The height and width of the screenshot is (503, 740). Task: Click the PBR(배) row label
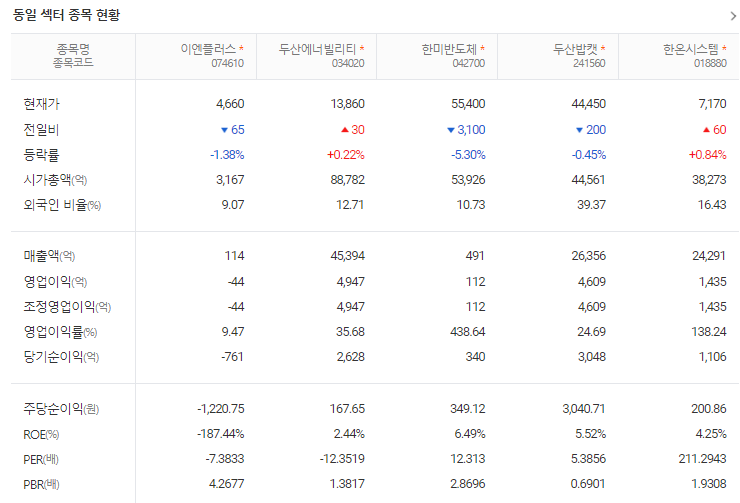click(x=41, y=484)
